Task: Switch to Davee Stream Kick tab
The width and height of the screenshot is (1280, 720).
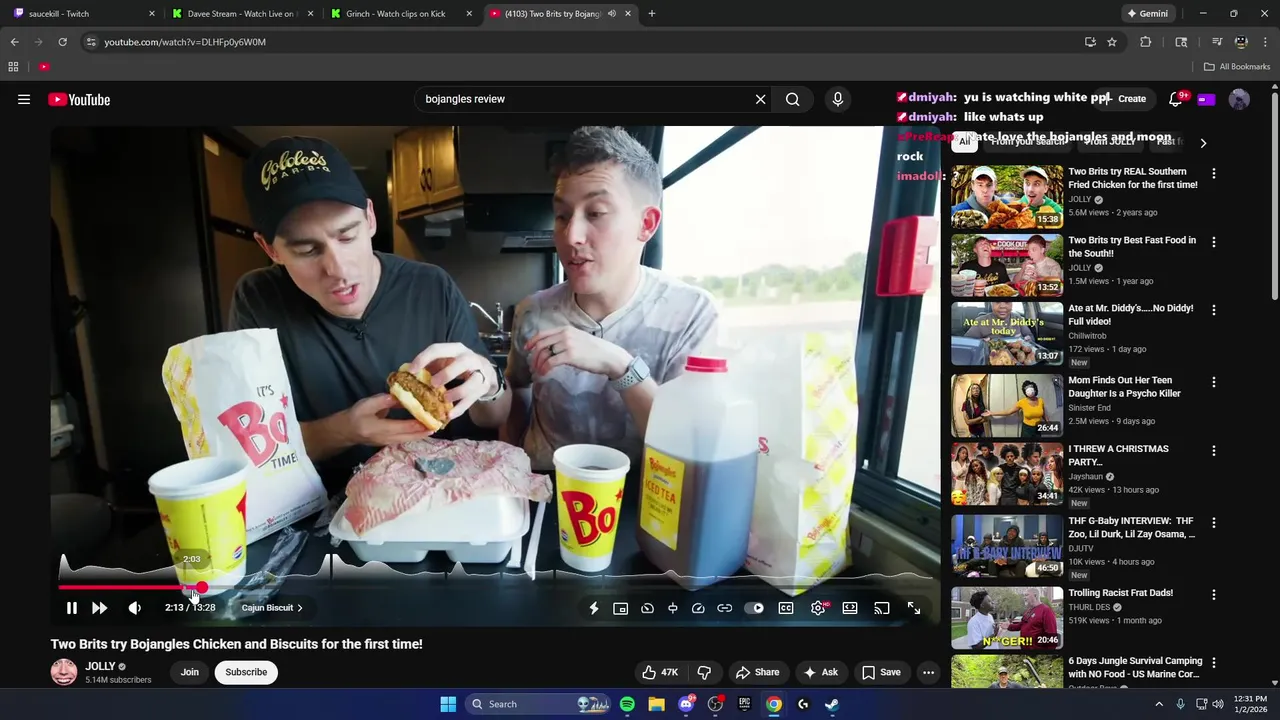Action: 242,14
